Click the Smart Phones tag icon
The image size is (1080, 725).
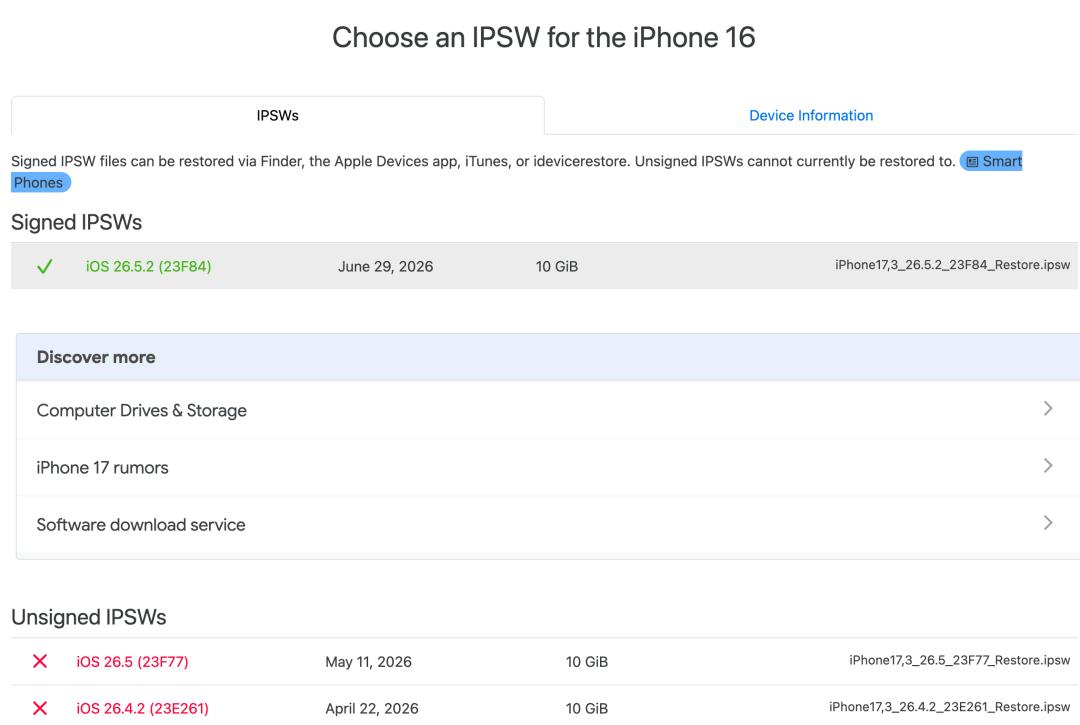[x=973, y=162]
